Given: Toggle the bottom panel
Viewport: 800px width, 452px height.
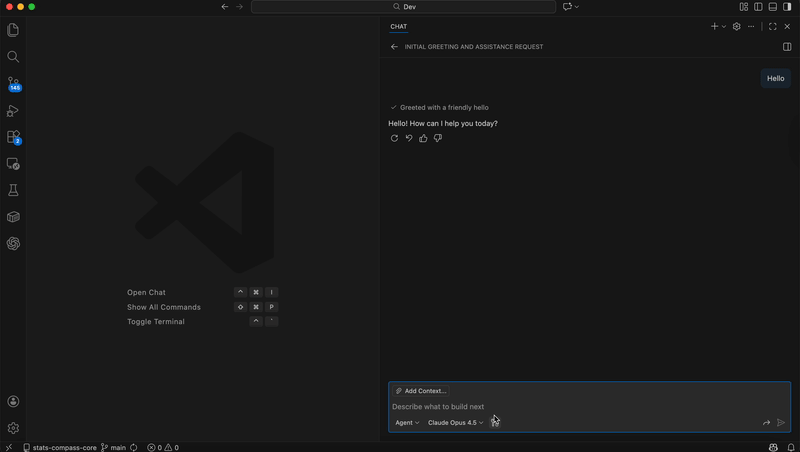Looking at the screenshot, I should [x=772, y=7].
